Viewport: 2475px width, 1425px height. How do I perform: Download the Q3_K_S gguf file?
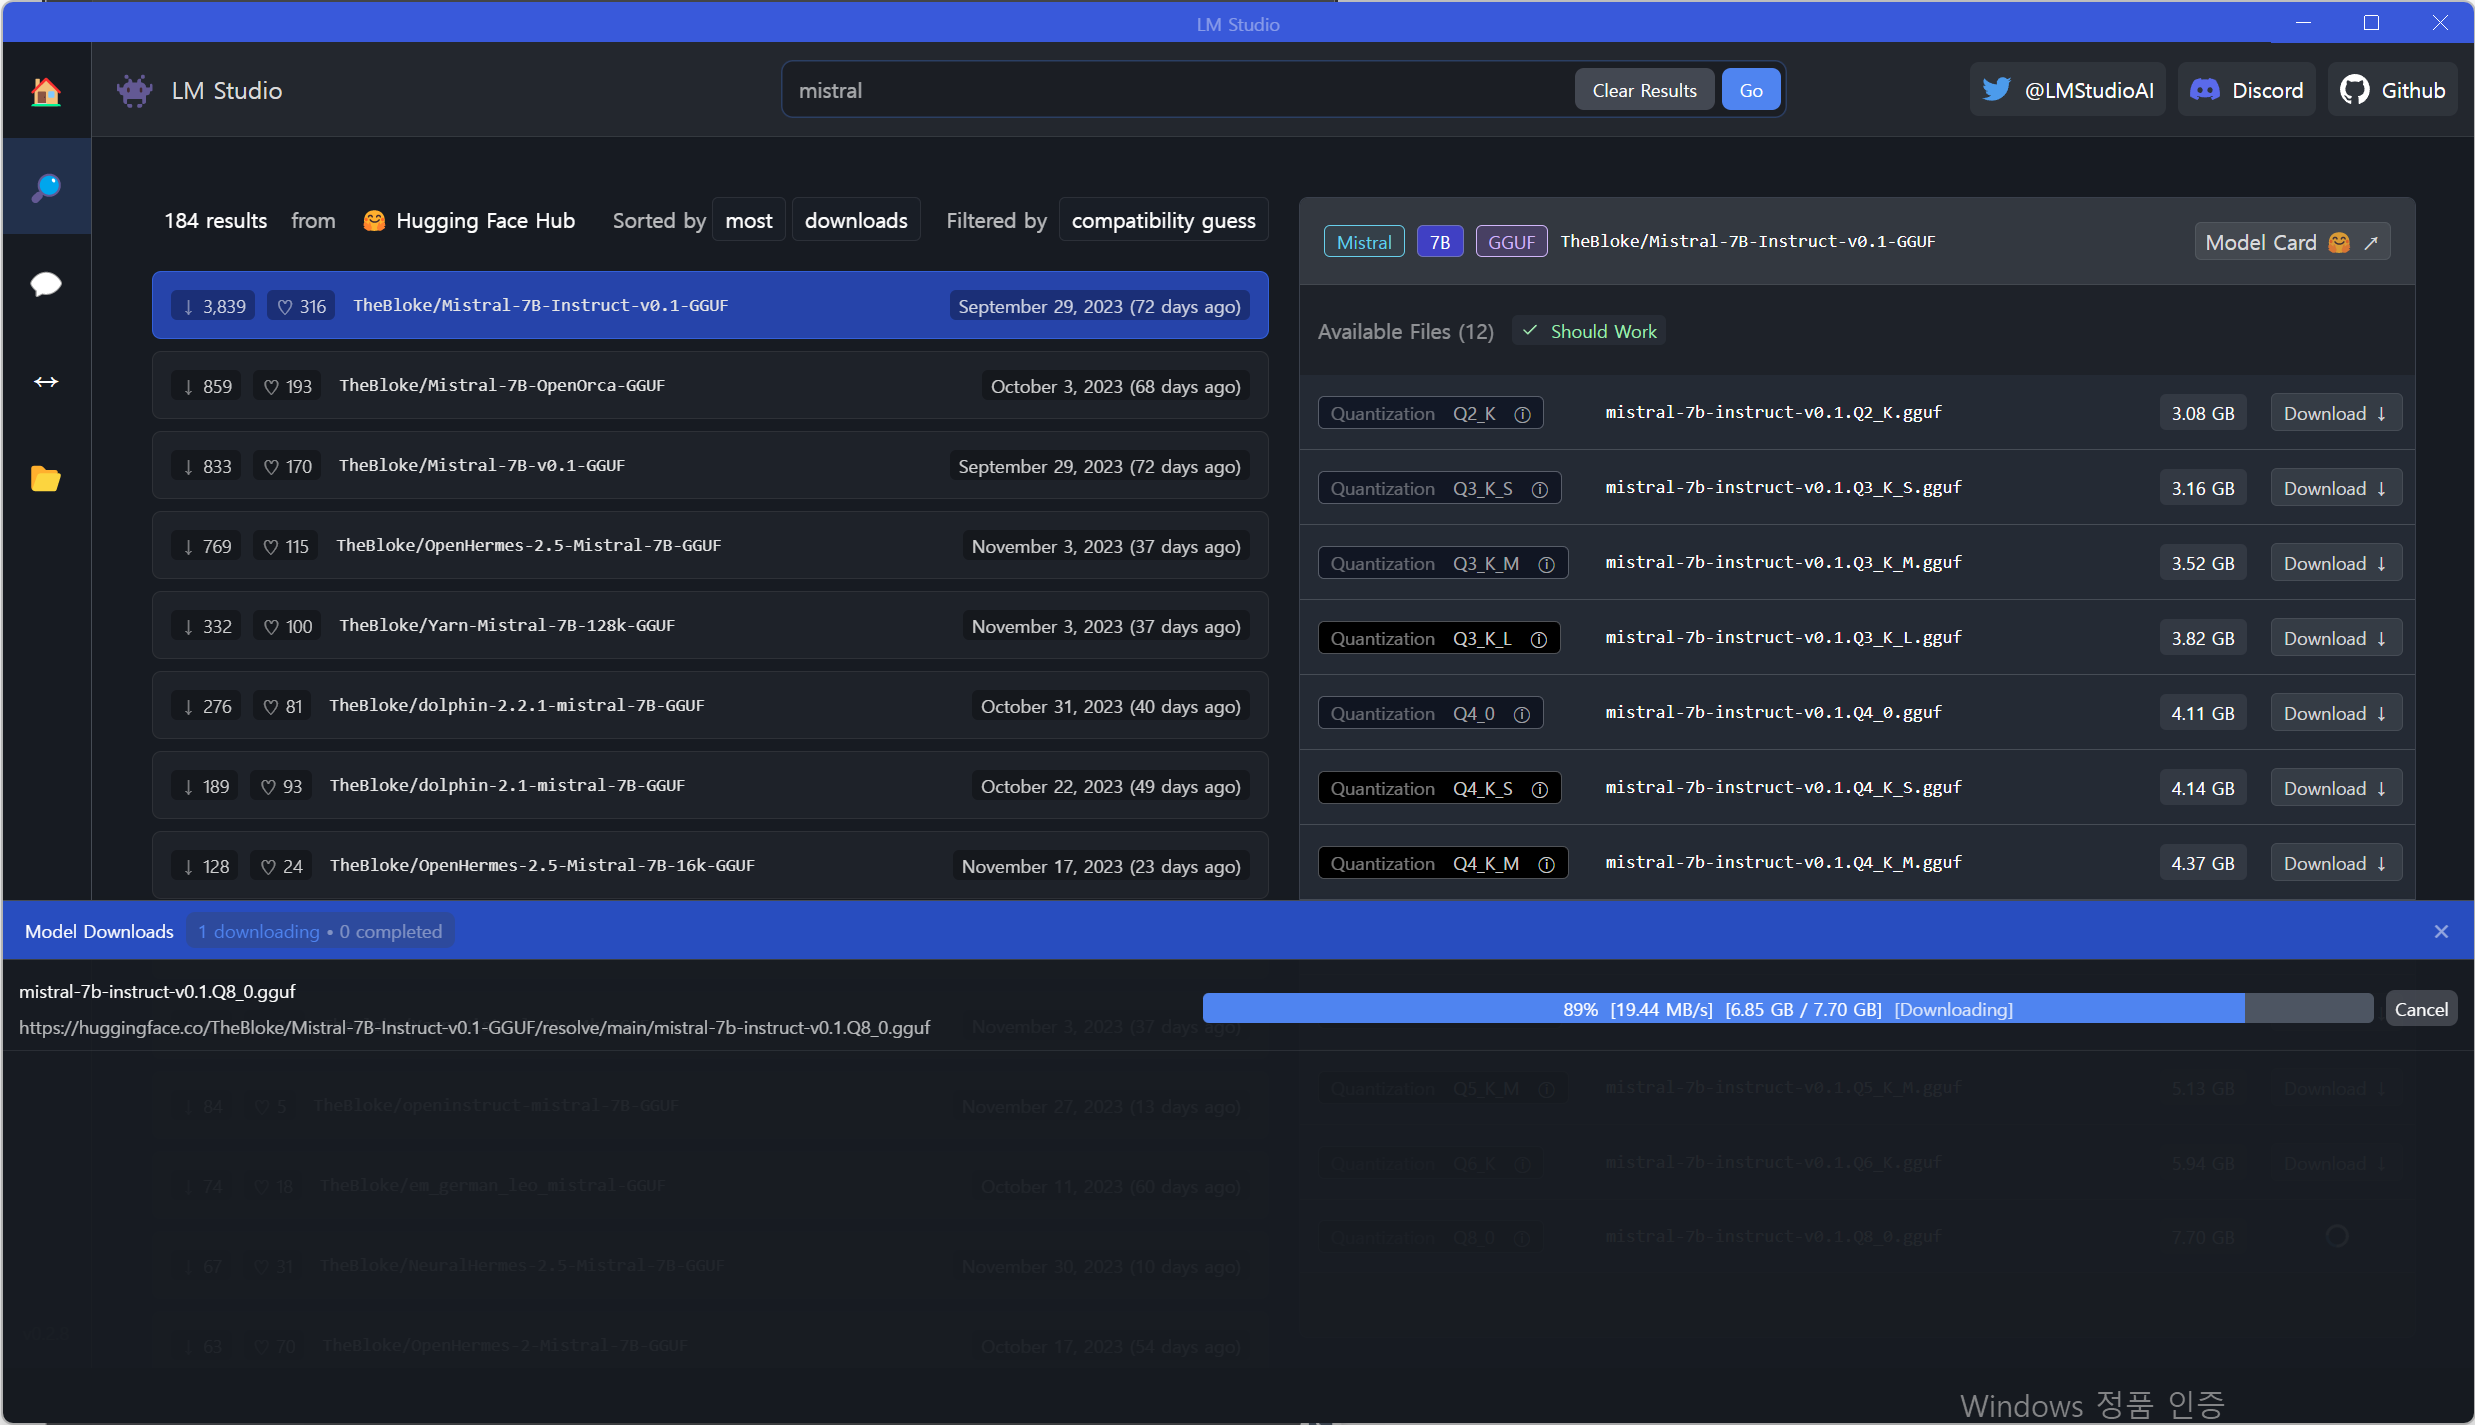(2336, 488)
